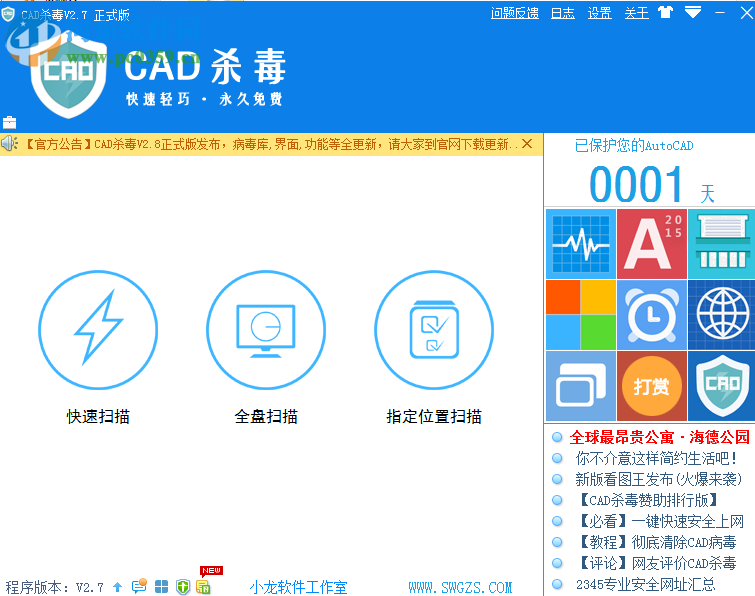This screenshot has height=596, width=755.
Task: Click the speaker announcement icon
Action: tap(9, 143)
